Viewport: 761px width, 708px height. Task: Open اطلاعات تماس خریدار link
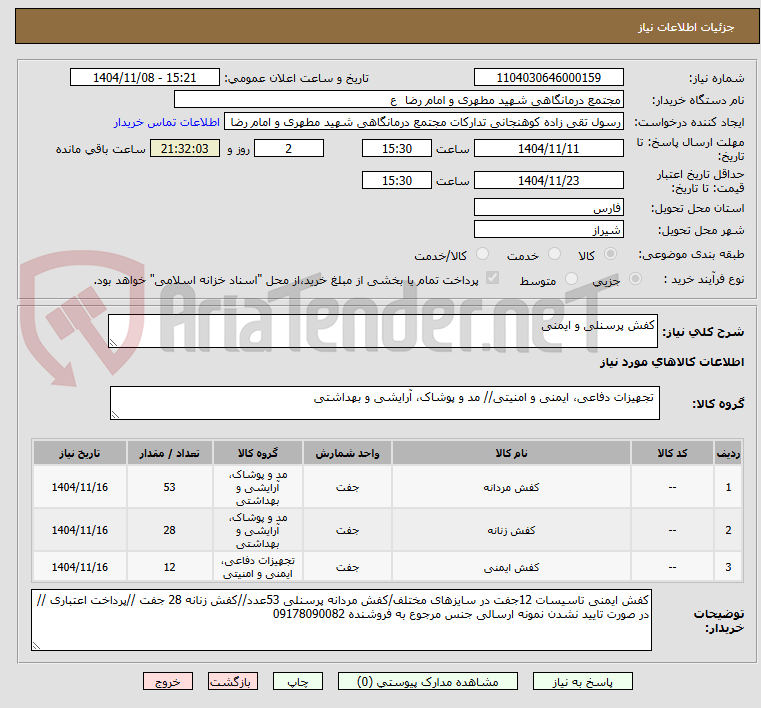pyautogui.click(x=167, y=122)
